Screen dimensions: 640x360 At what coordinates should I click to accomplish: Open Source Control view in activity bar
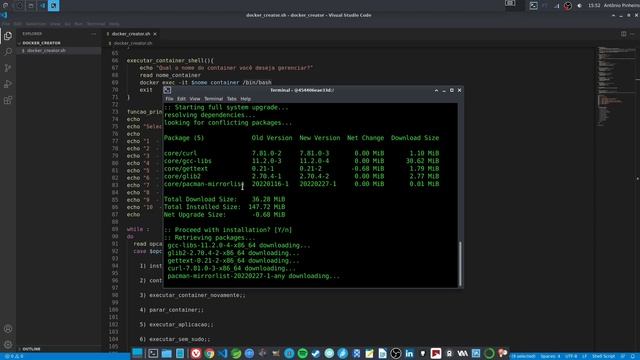pyautogui.click(x=8, y=68)
